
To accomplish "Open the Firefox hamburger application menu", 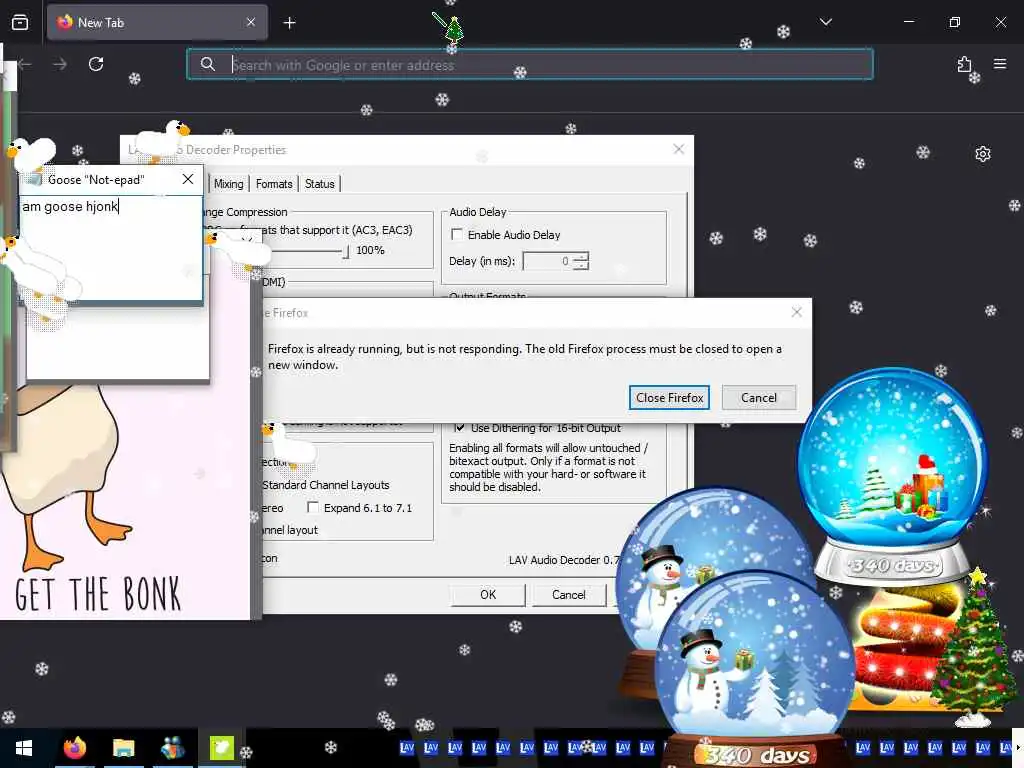I will point(1000,64).
